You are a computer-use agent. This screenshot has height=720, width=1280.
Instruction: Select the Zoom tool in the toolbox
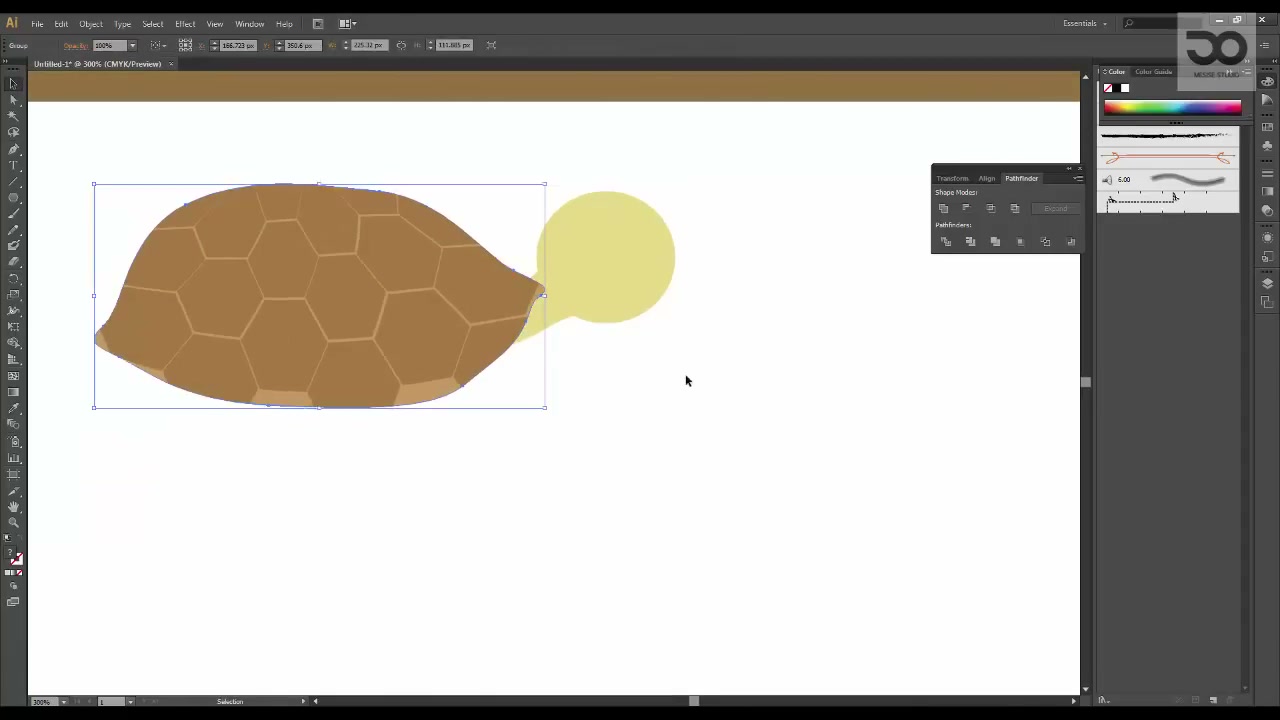pos(13,523)
